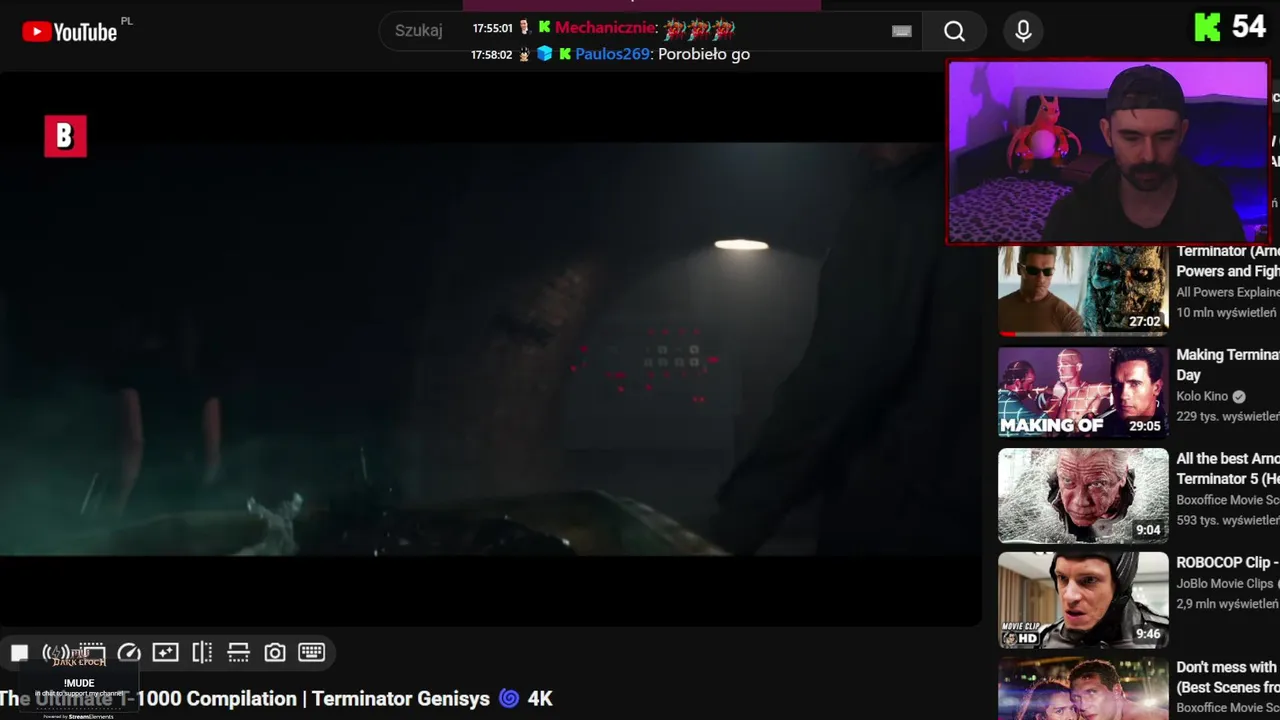
Task: Flip the video vertically
Action: coord(238,653)
